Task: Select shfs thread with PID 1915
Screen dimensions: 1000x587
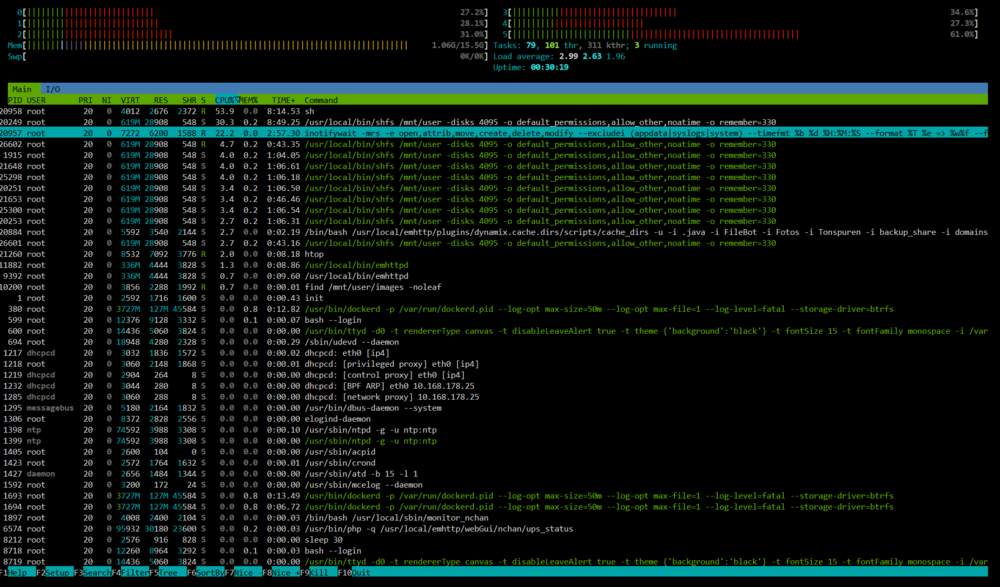Action: pos(494,155)
